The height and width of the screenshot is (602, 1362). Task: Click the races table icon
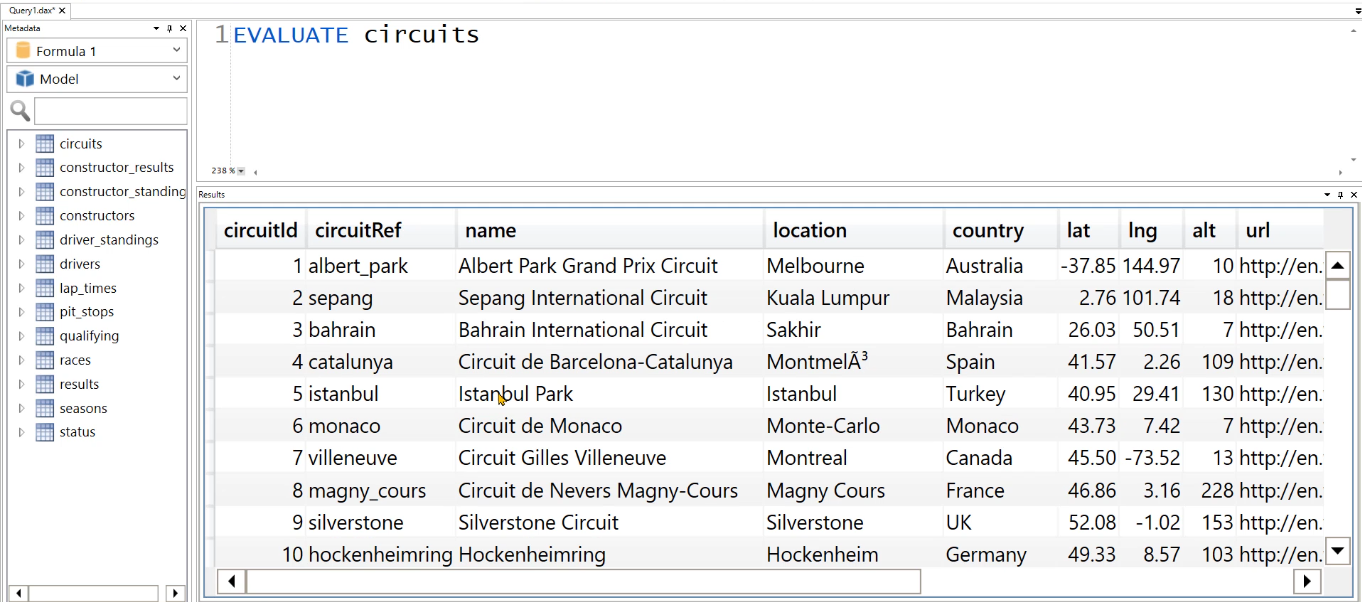click(x=44, y=360)
